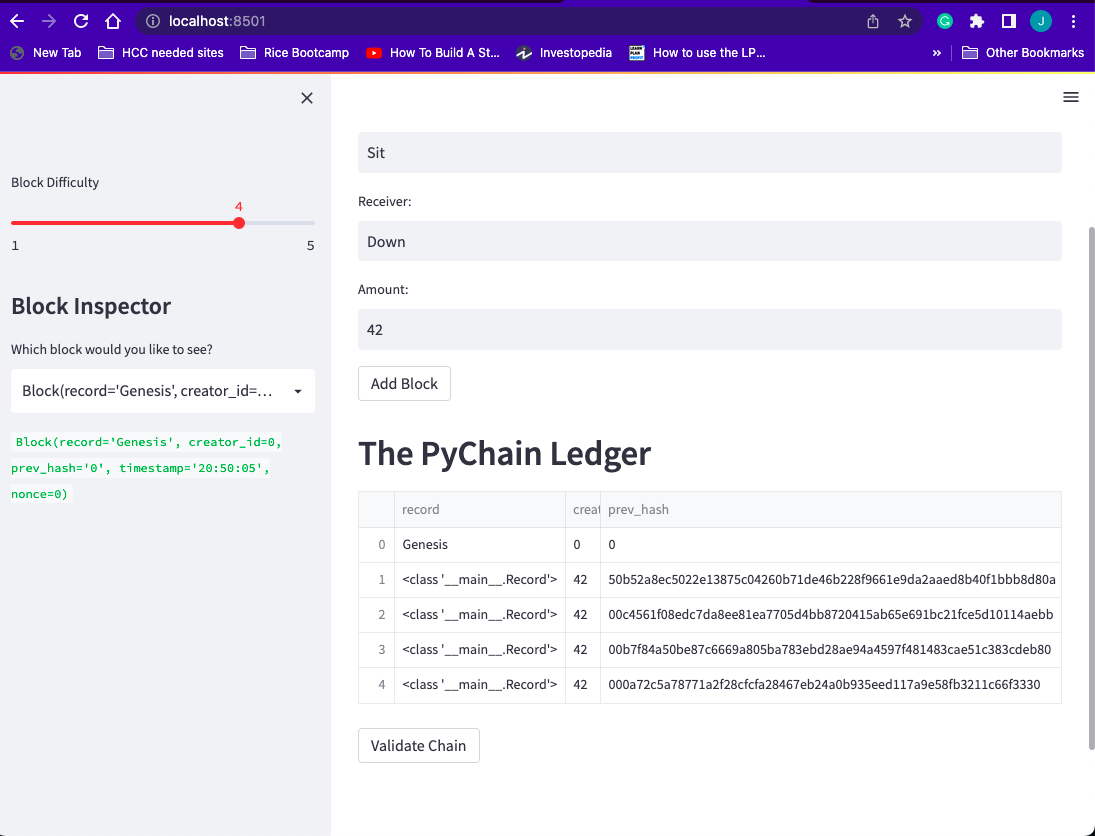Click the creator column header

pyautogui.click(x=583, y=509)
